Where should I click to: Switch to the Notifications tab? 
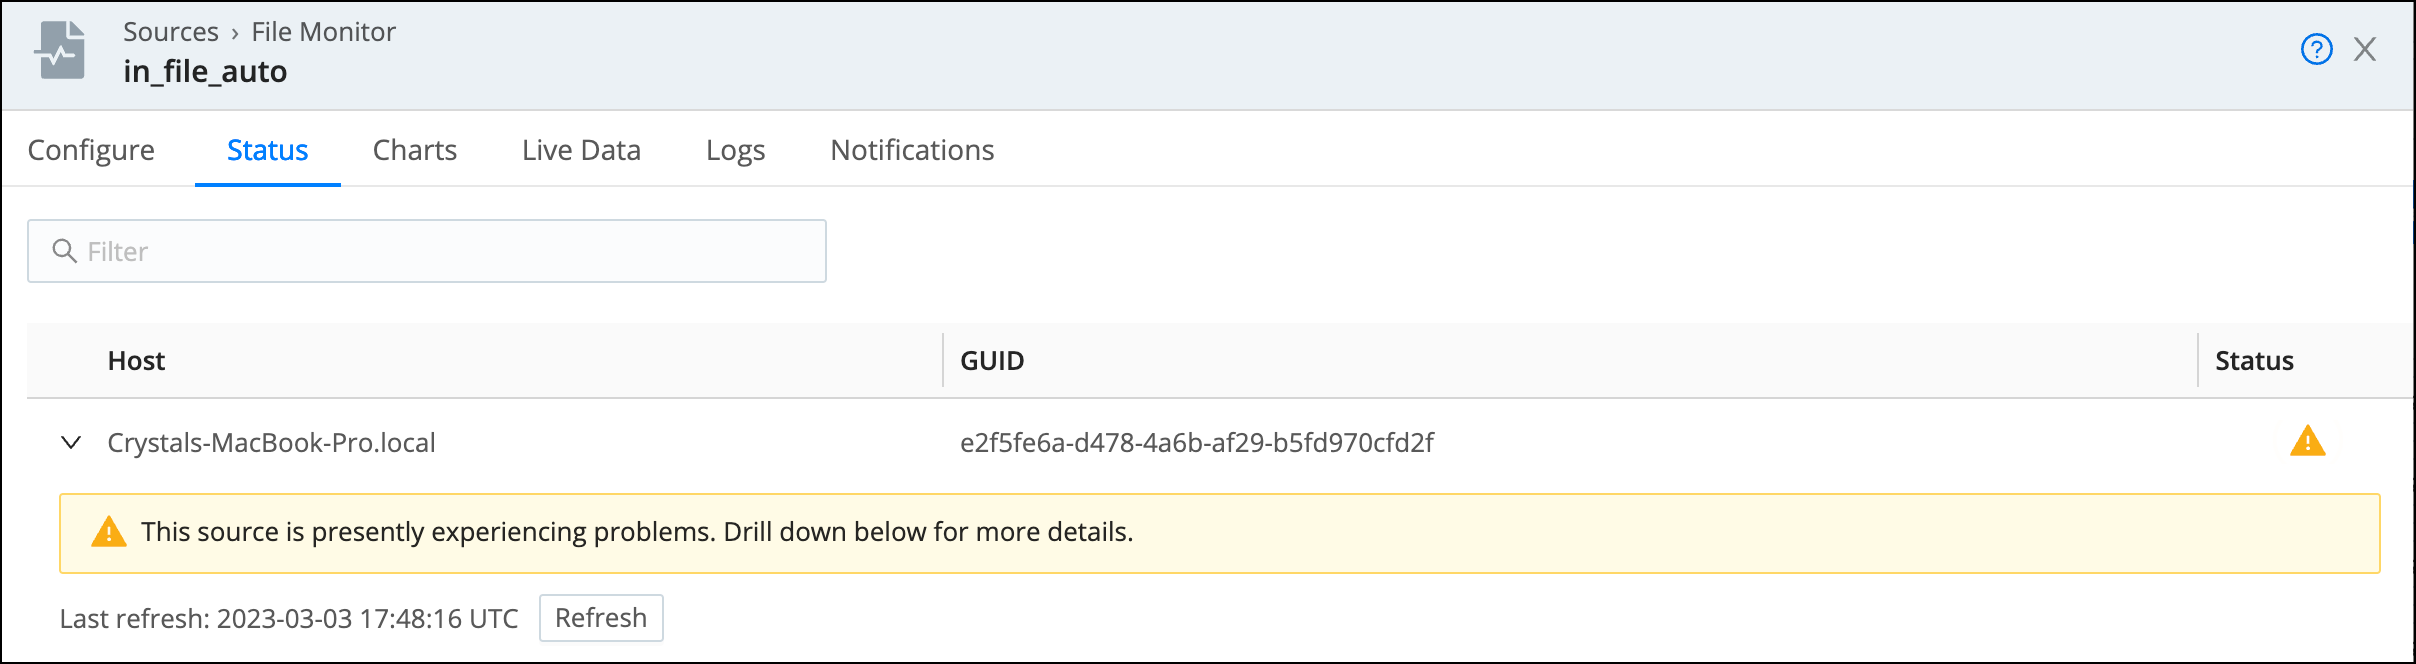click(912, 150)
